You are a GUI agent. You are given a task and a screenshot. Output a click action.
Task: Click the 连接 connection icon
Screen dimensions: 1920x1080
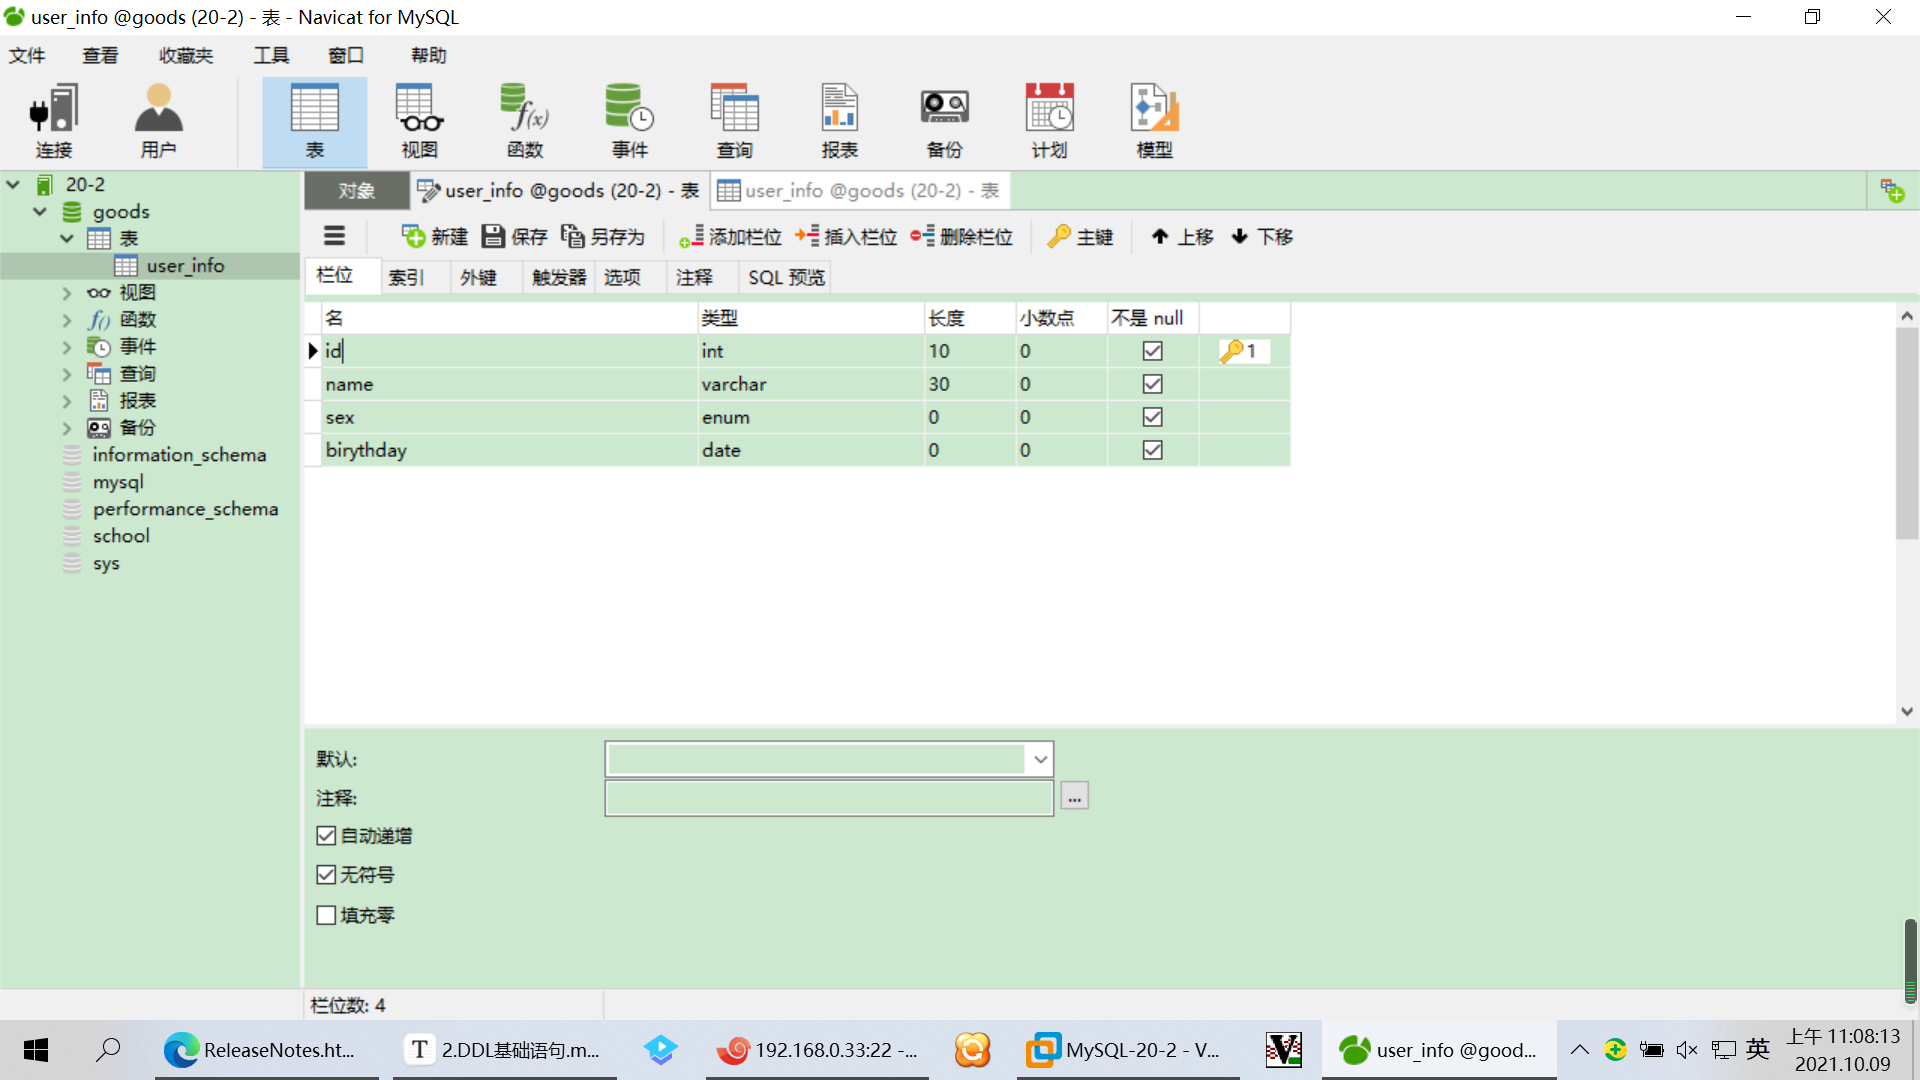pyautogui.click(x=54, y=120)
